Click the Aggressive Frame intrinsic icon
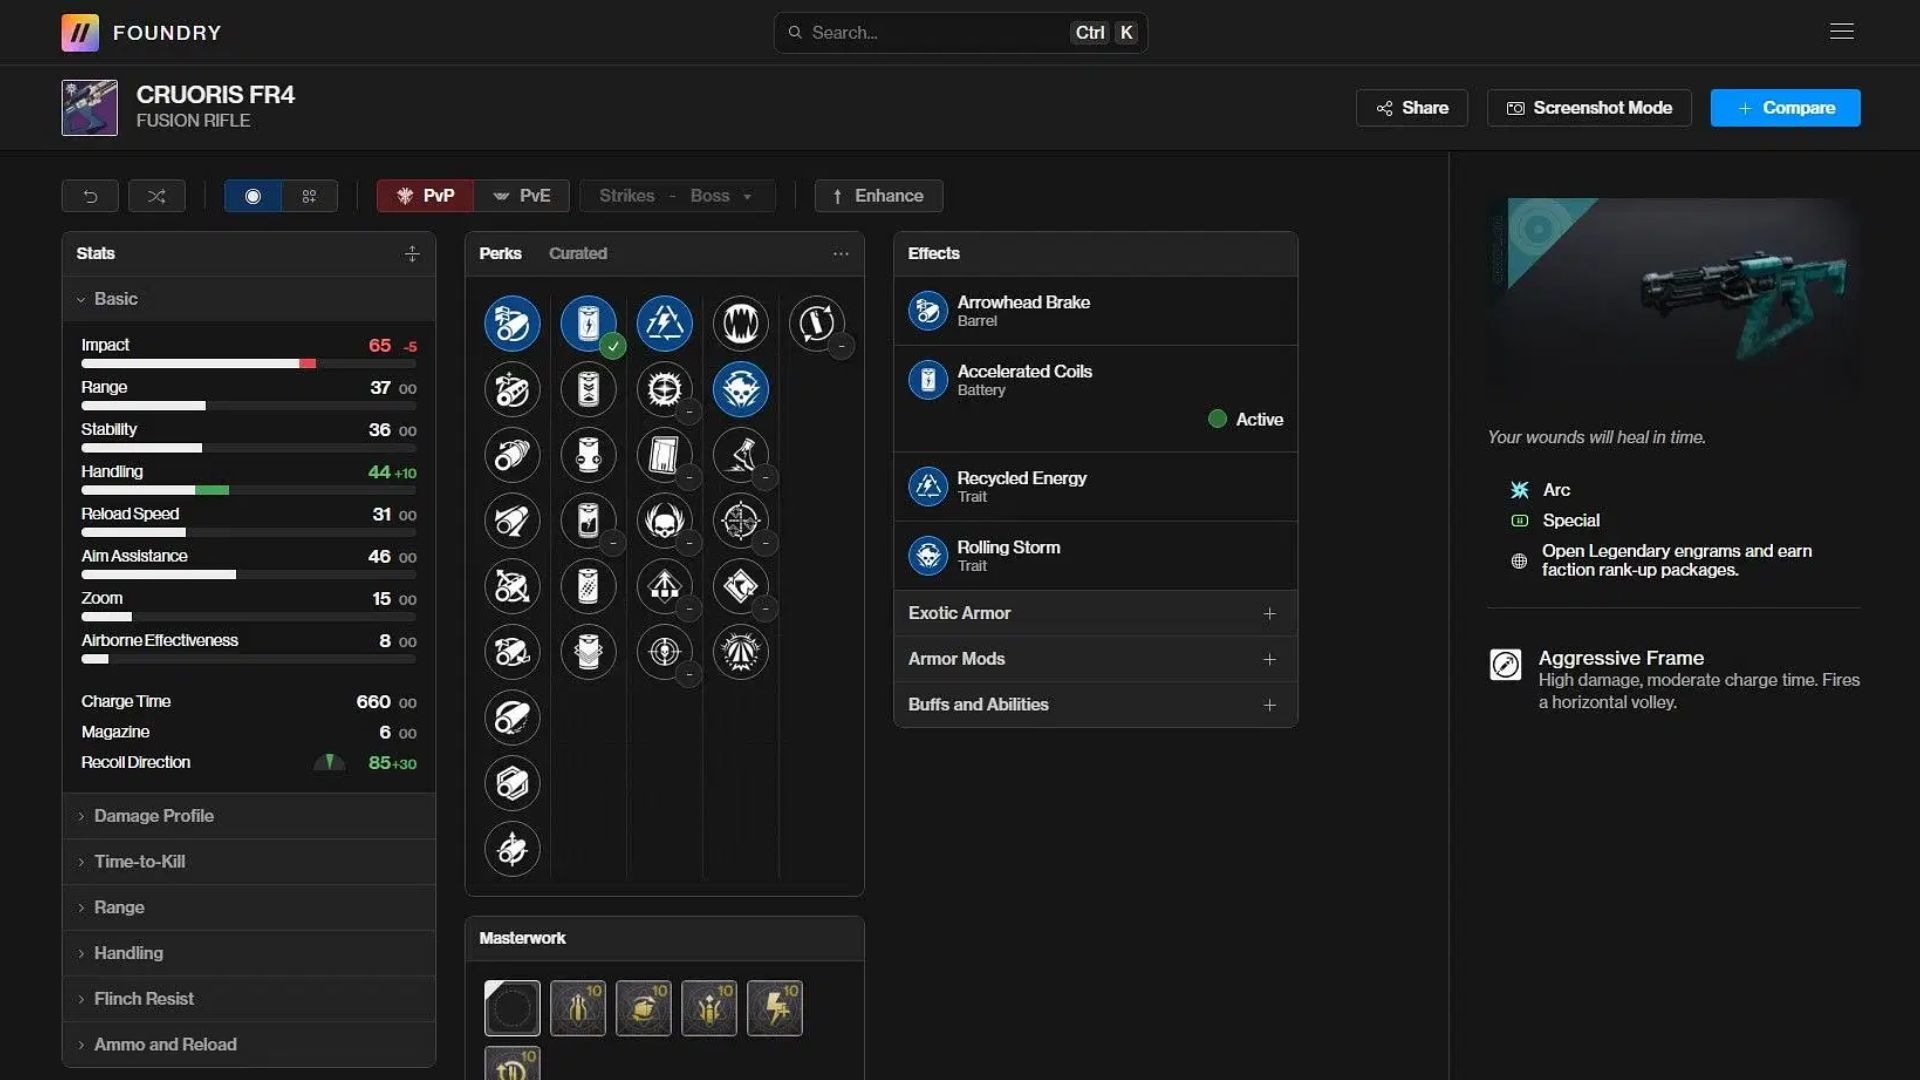This screenshot has height=1080, width=1920. (x=1505, y=665)
